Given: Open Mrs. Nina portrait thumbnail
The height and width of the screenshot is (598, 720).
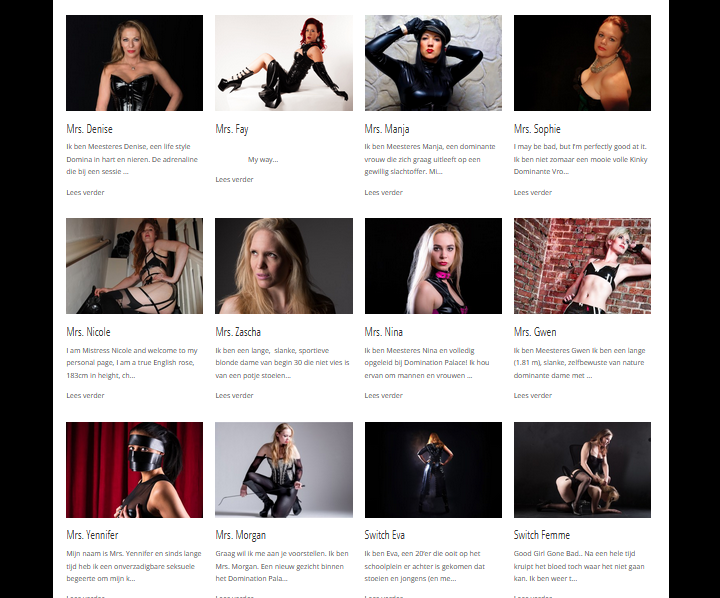Looking at the screenshot, I should click(433, 266).
